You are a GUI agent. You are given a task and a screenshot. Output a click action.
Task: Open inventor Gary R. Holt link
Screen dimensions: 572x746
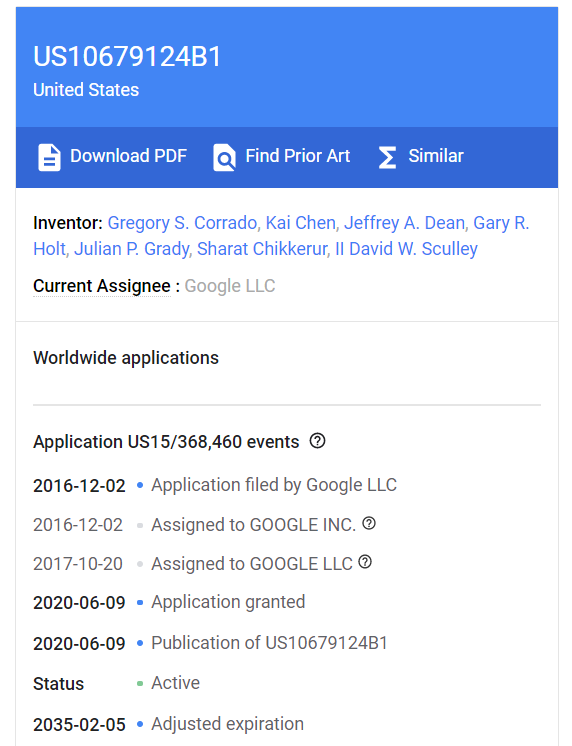[x=501, y=223]
